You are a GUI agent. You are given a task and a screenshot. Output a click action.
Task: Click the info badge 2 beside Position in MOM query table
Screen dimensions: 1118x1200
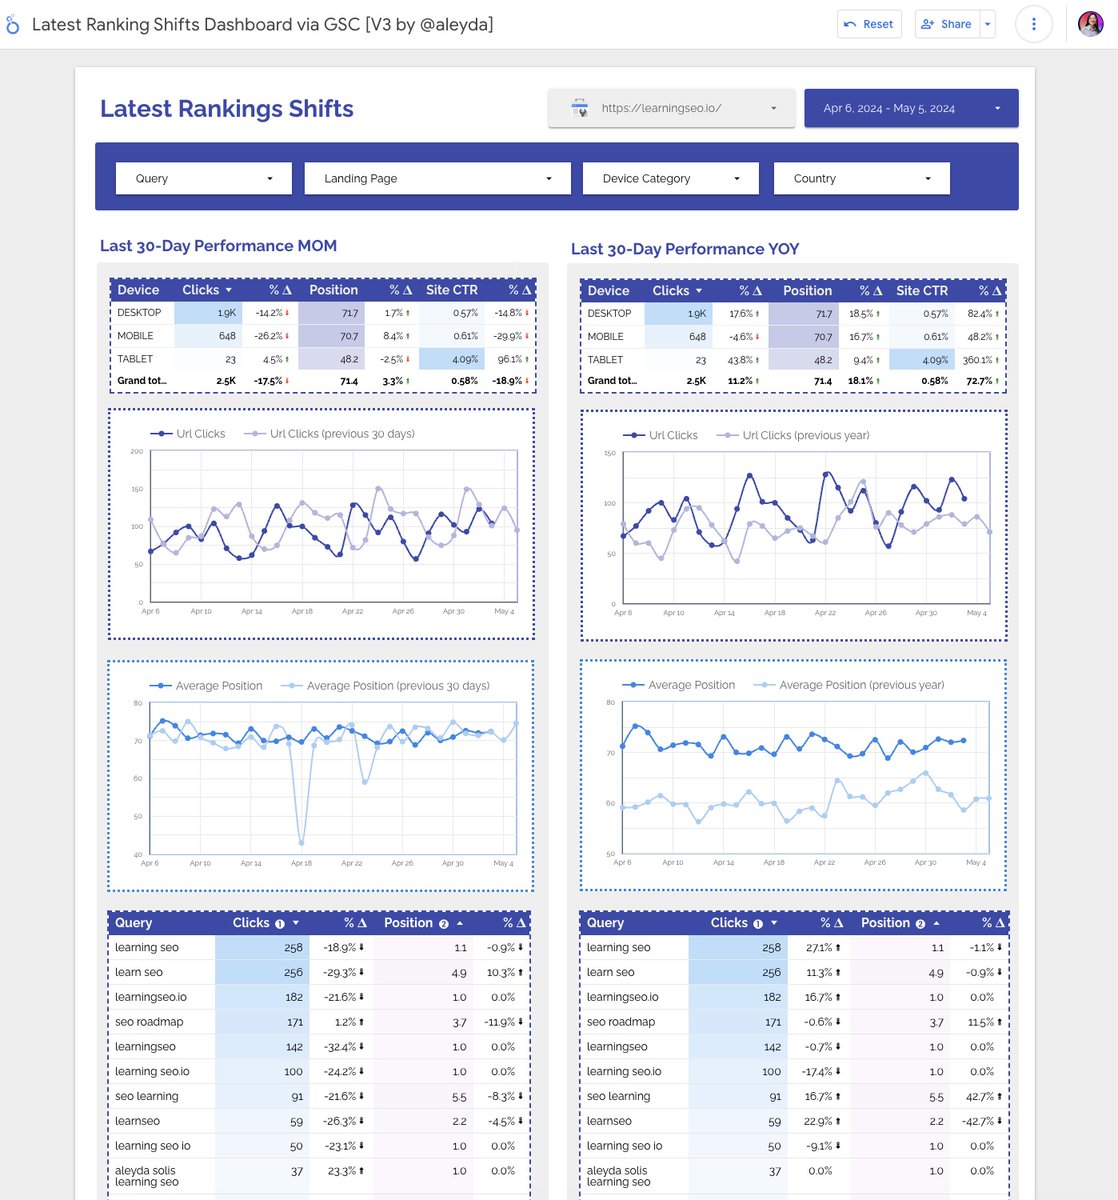(444, 924)
